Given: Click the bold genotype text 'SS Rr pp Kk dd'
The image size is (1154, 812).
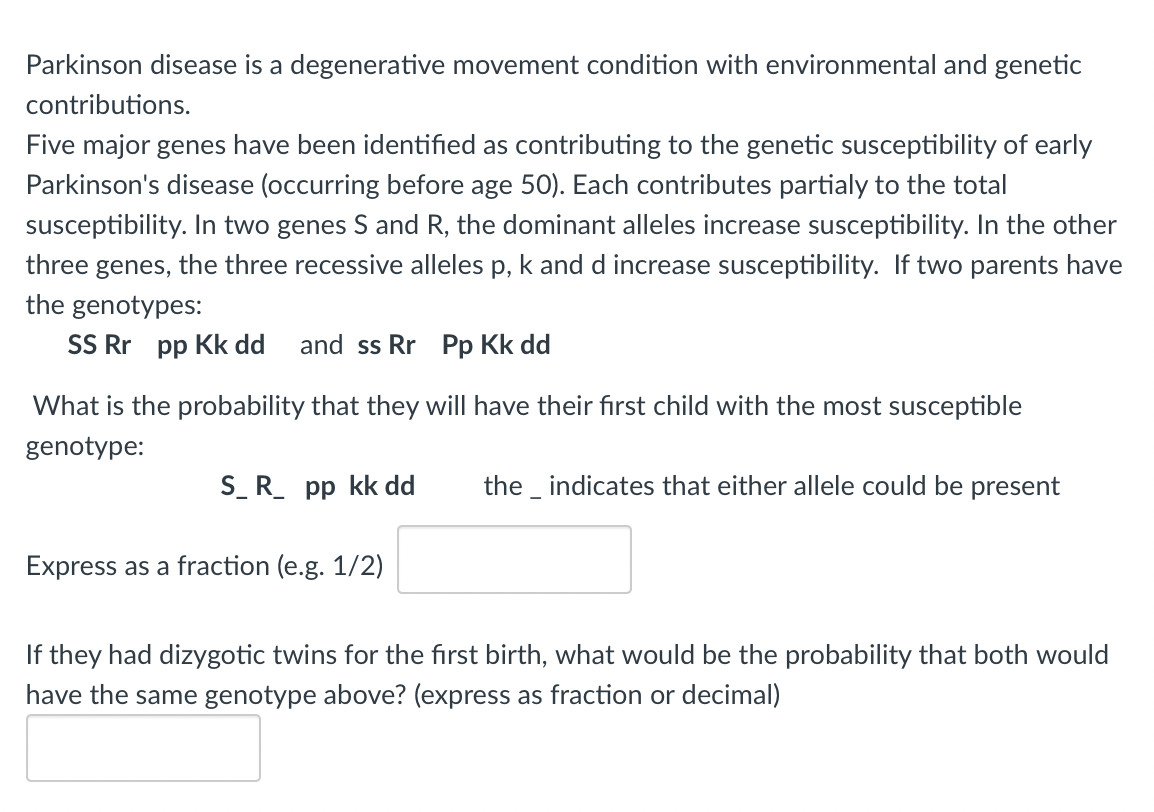Looking at the screenshot, I should pos(166,345).
